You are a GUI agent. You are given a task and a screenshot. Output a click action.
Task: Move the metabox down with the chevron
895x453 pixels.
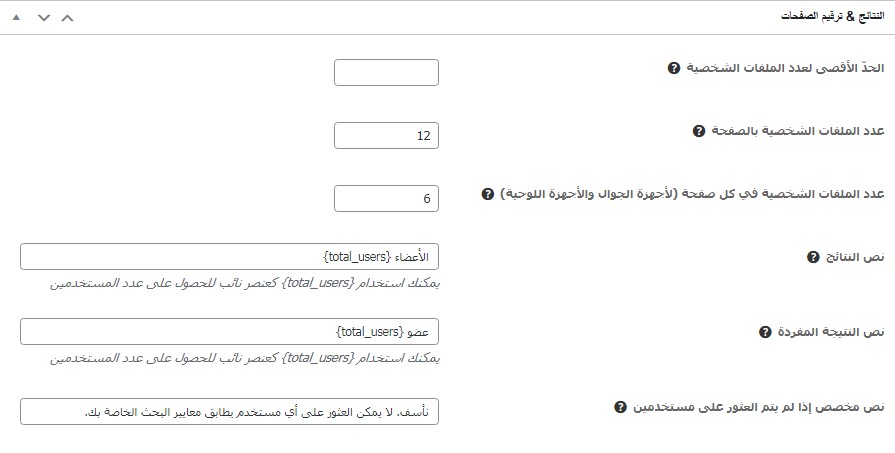point(43,18)
